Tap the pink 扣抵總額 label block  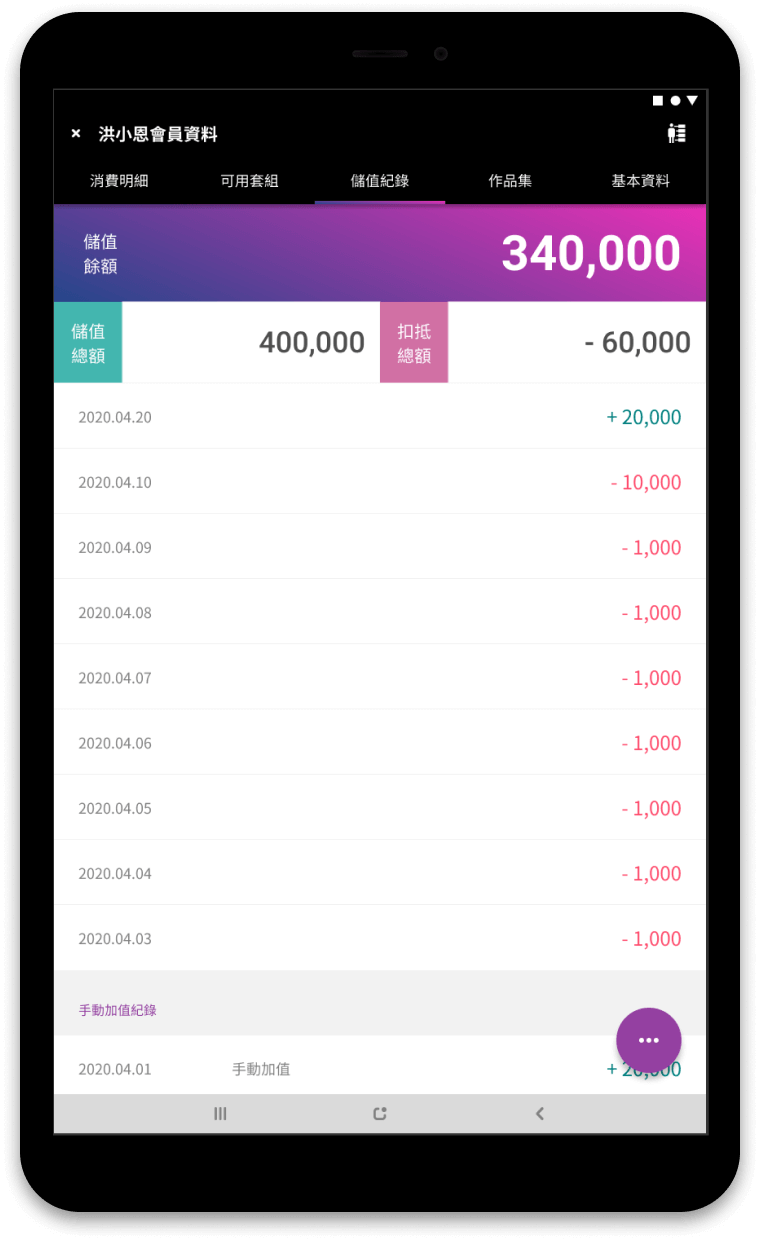coord(414,342)
